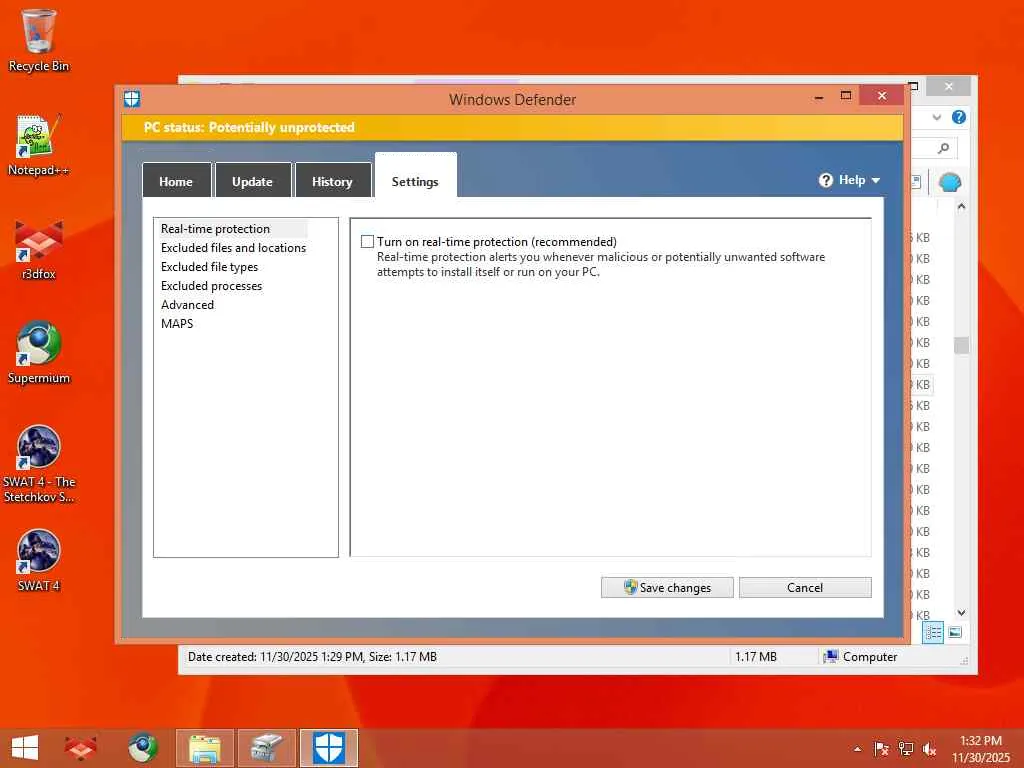Expand the Explorer ribbon chevron
The width and height of the screenshot is (1024, 768).
point(936,117)
